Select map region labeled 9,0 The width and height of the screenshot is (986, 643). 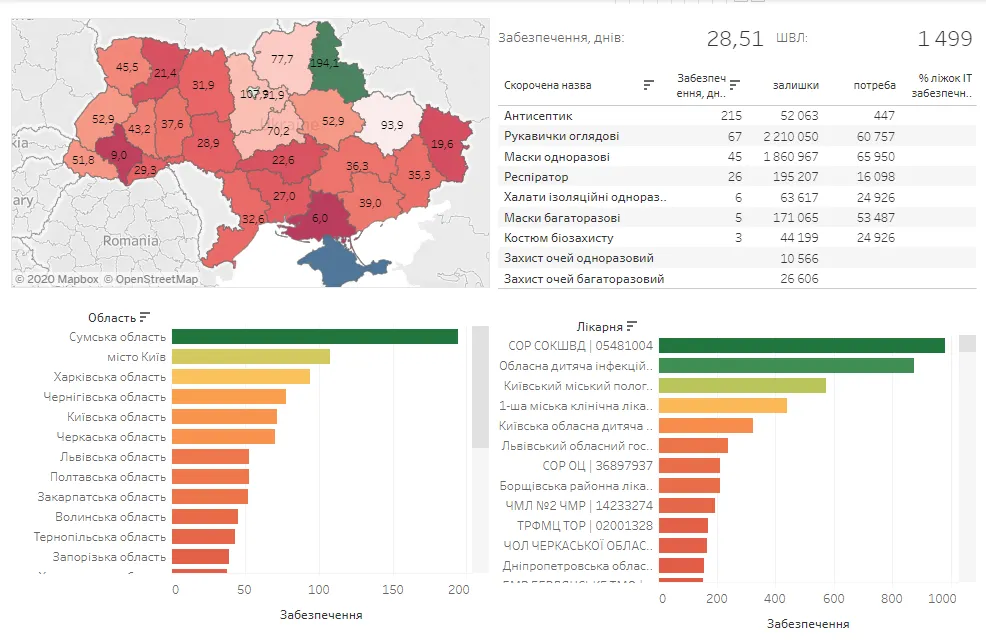tap(117, 155)
